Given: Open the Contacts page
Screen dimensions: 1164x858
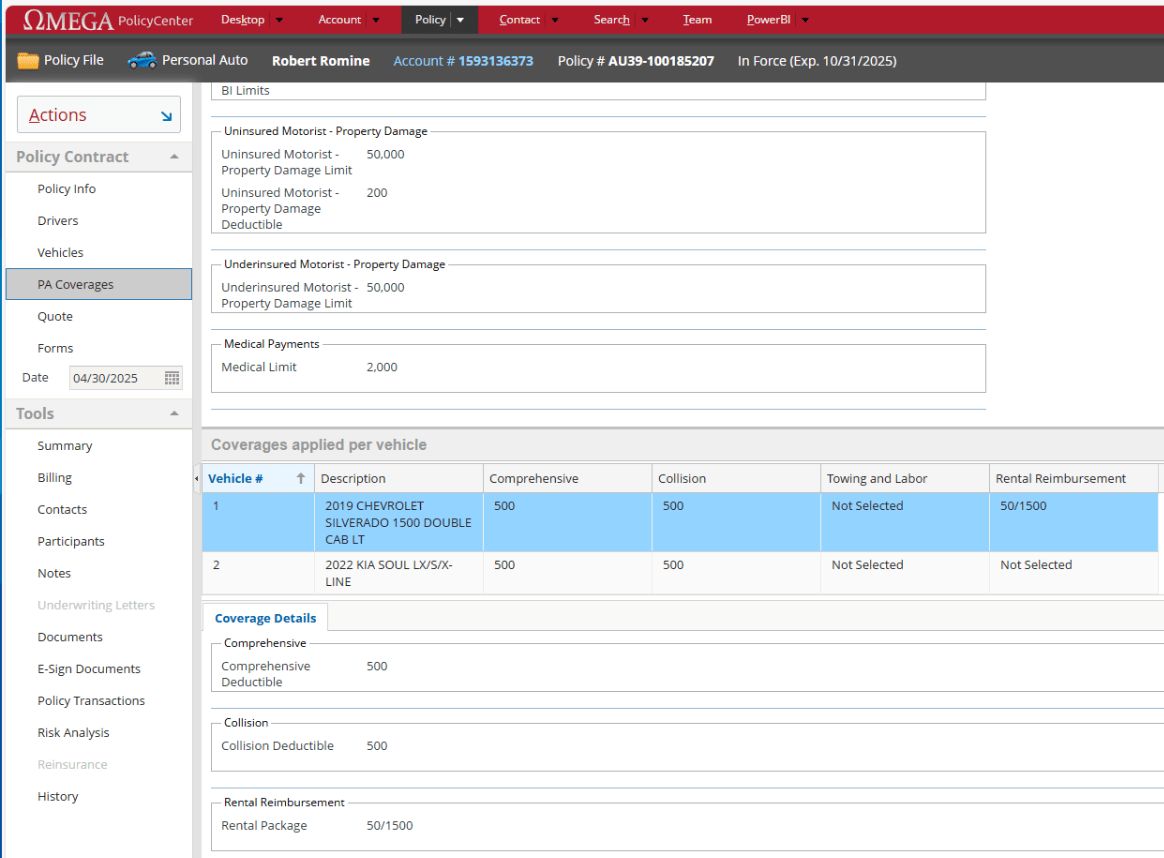Looking at the screenshot, I should (62, 509).
